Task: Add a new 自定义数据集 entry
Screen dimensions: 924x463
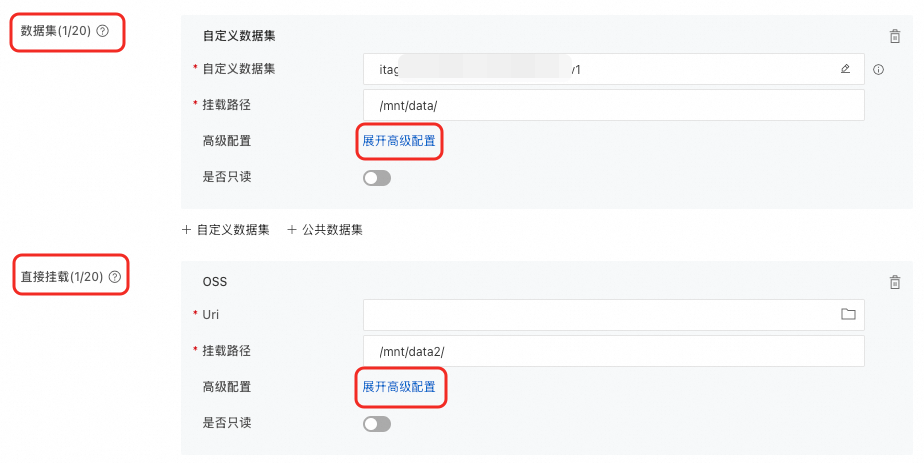Action: point(226,229)
